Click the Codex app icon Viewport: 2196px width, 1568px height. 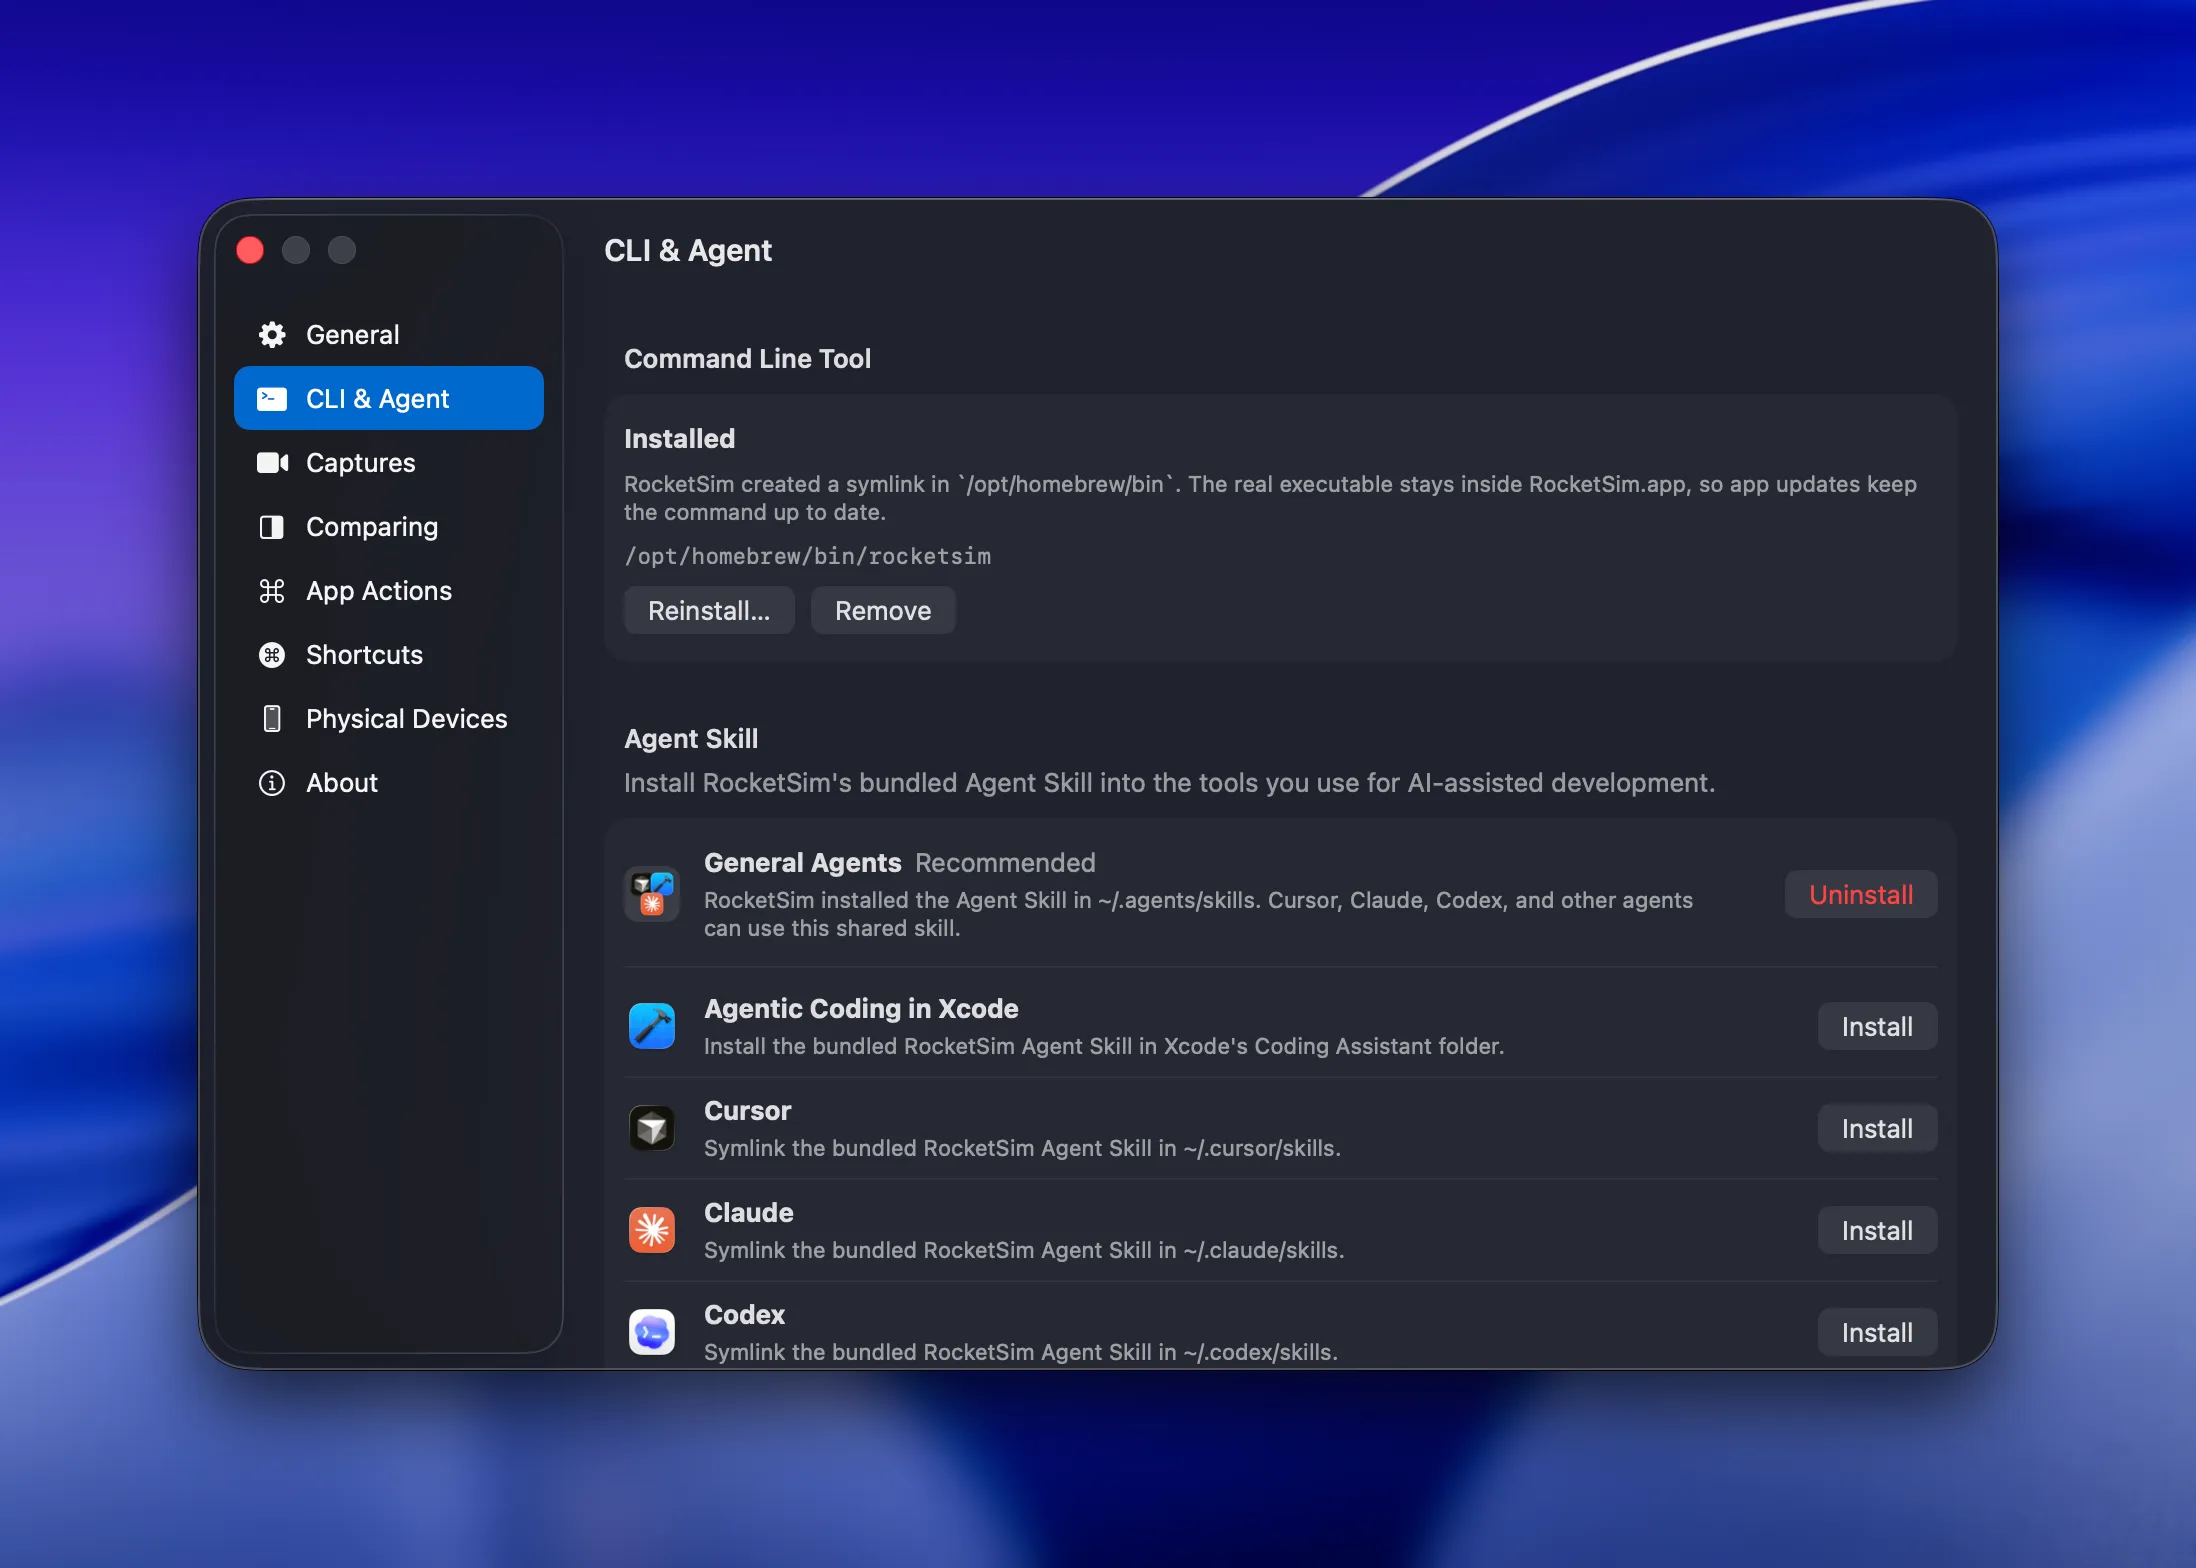652,1332
